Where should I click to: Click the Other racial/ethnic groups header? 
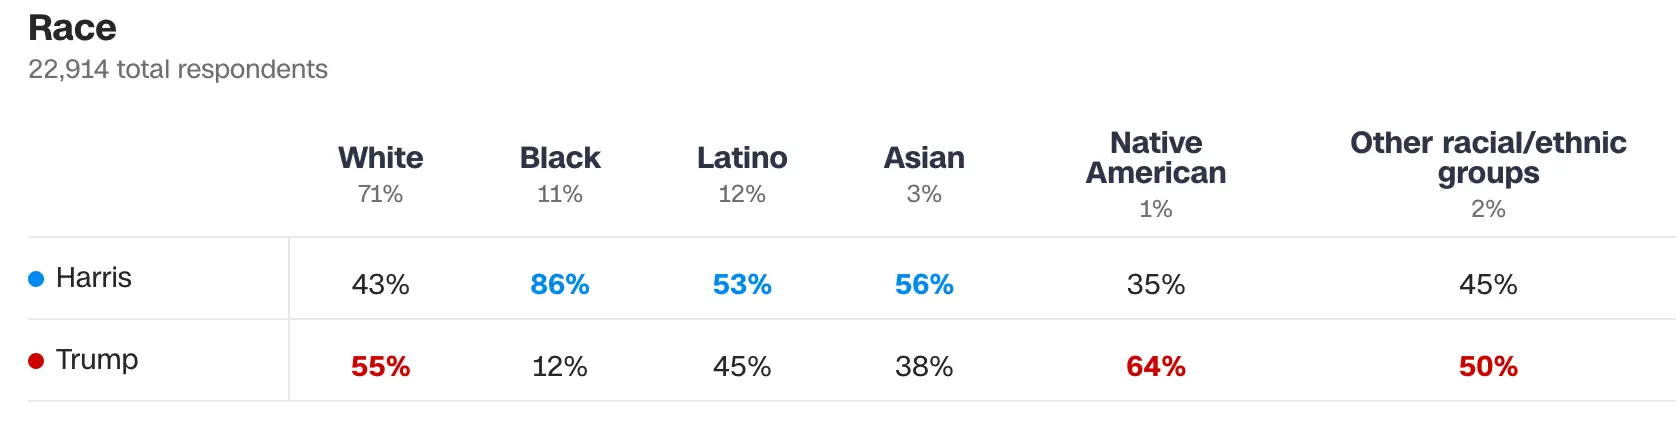point(1488,158)
